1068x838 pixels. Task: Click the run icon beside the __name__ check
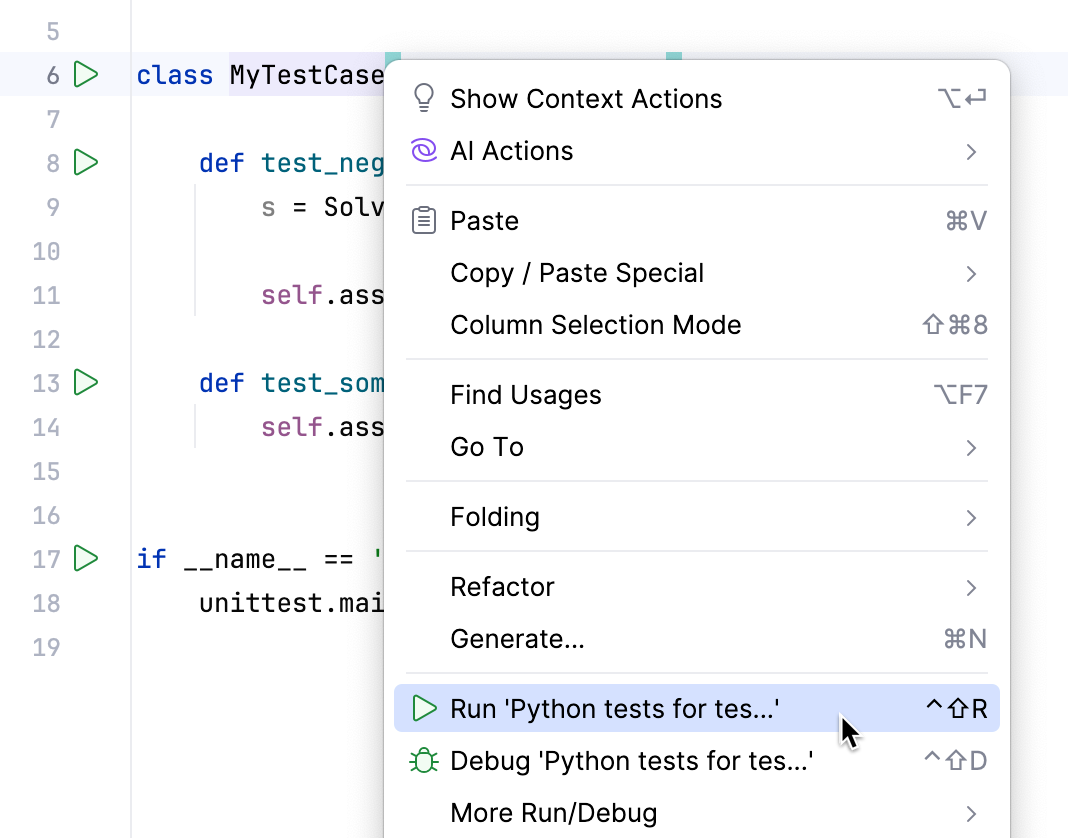(x=86, y=559)
